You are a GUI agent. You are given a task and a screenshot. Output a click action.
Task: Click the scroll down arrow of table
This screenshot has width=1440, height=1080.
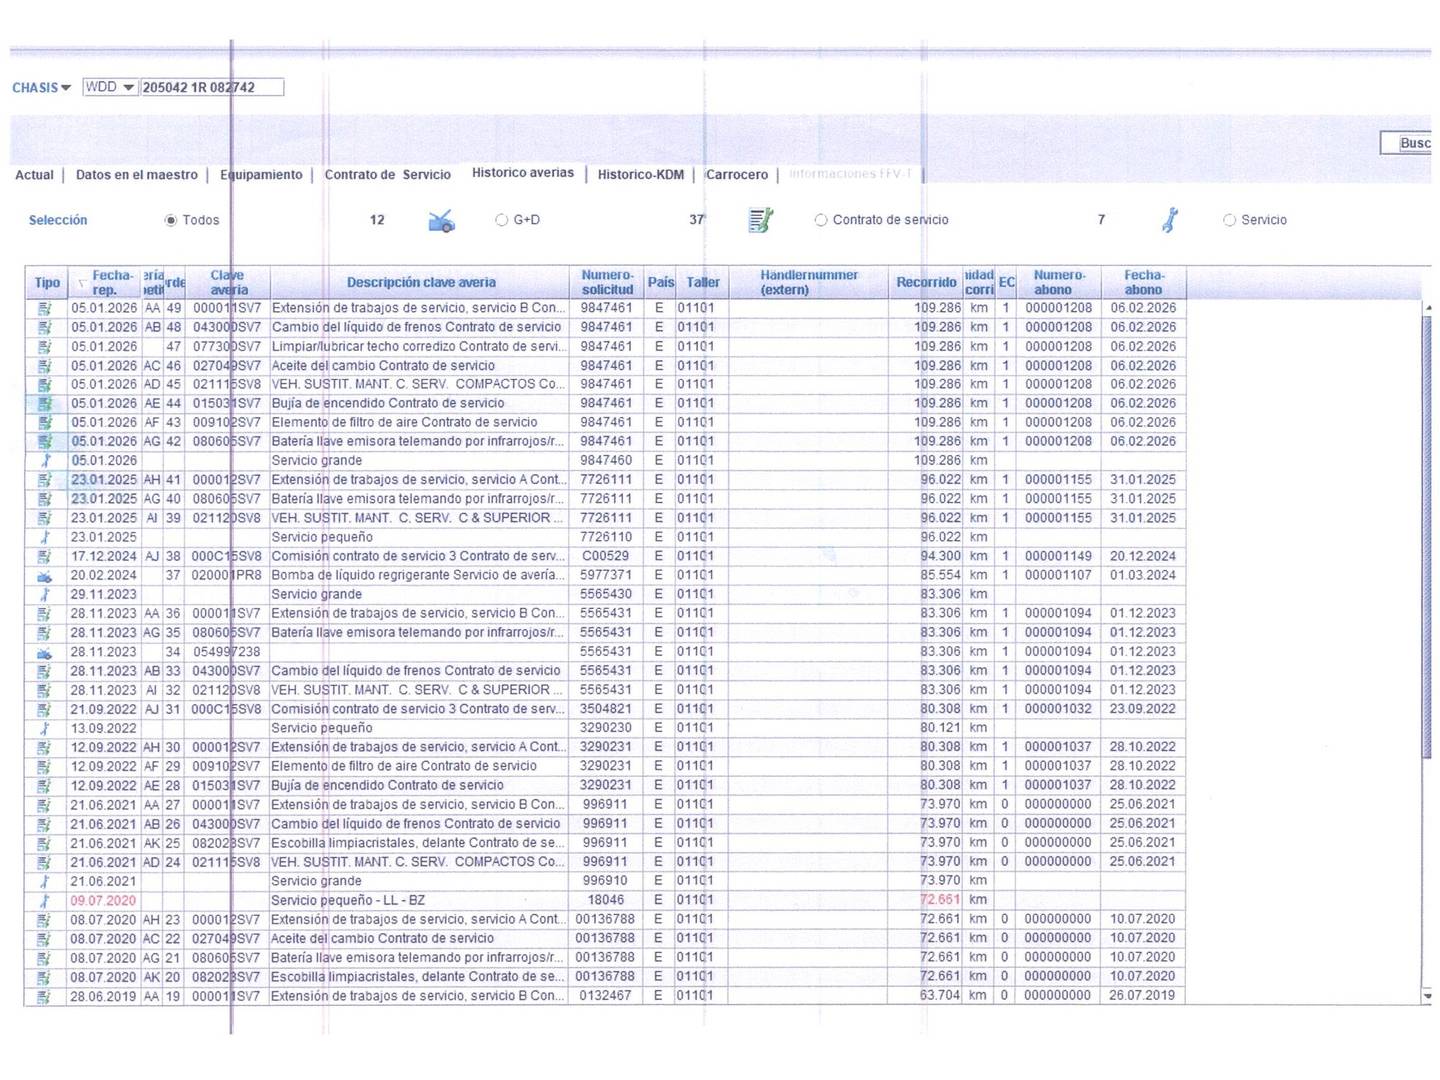[1427, 996]
